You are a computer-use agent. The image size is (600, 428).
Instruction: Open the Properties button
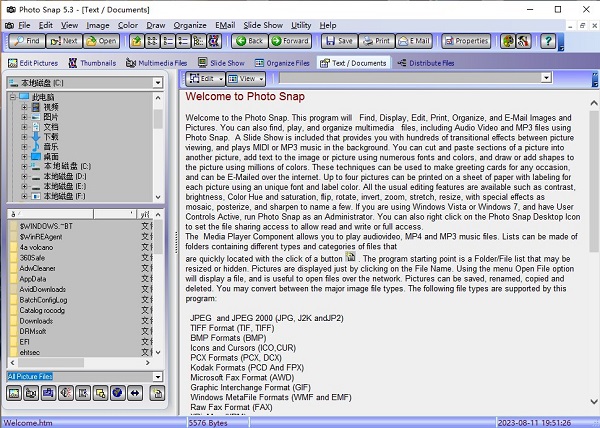[x=466, y=41]
